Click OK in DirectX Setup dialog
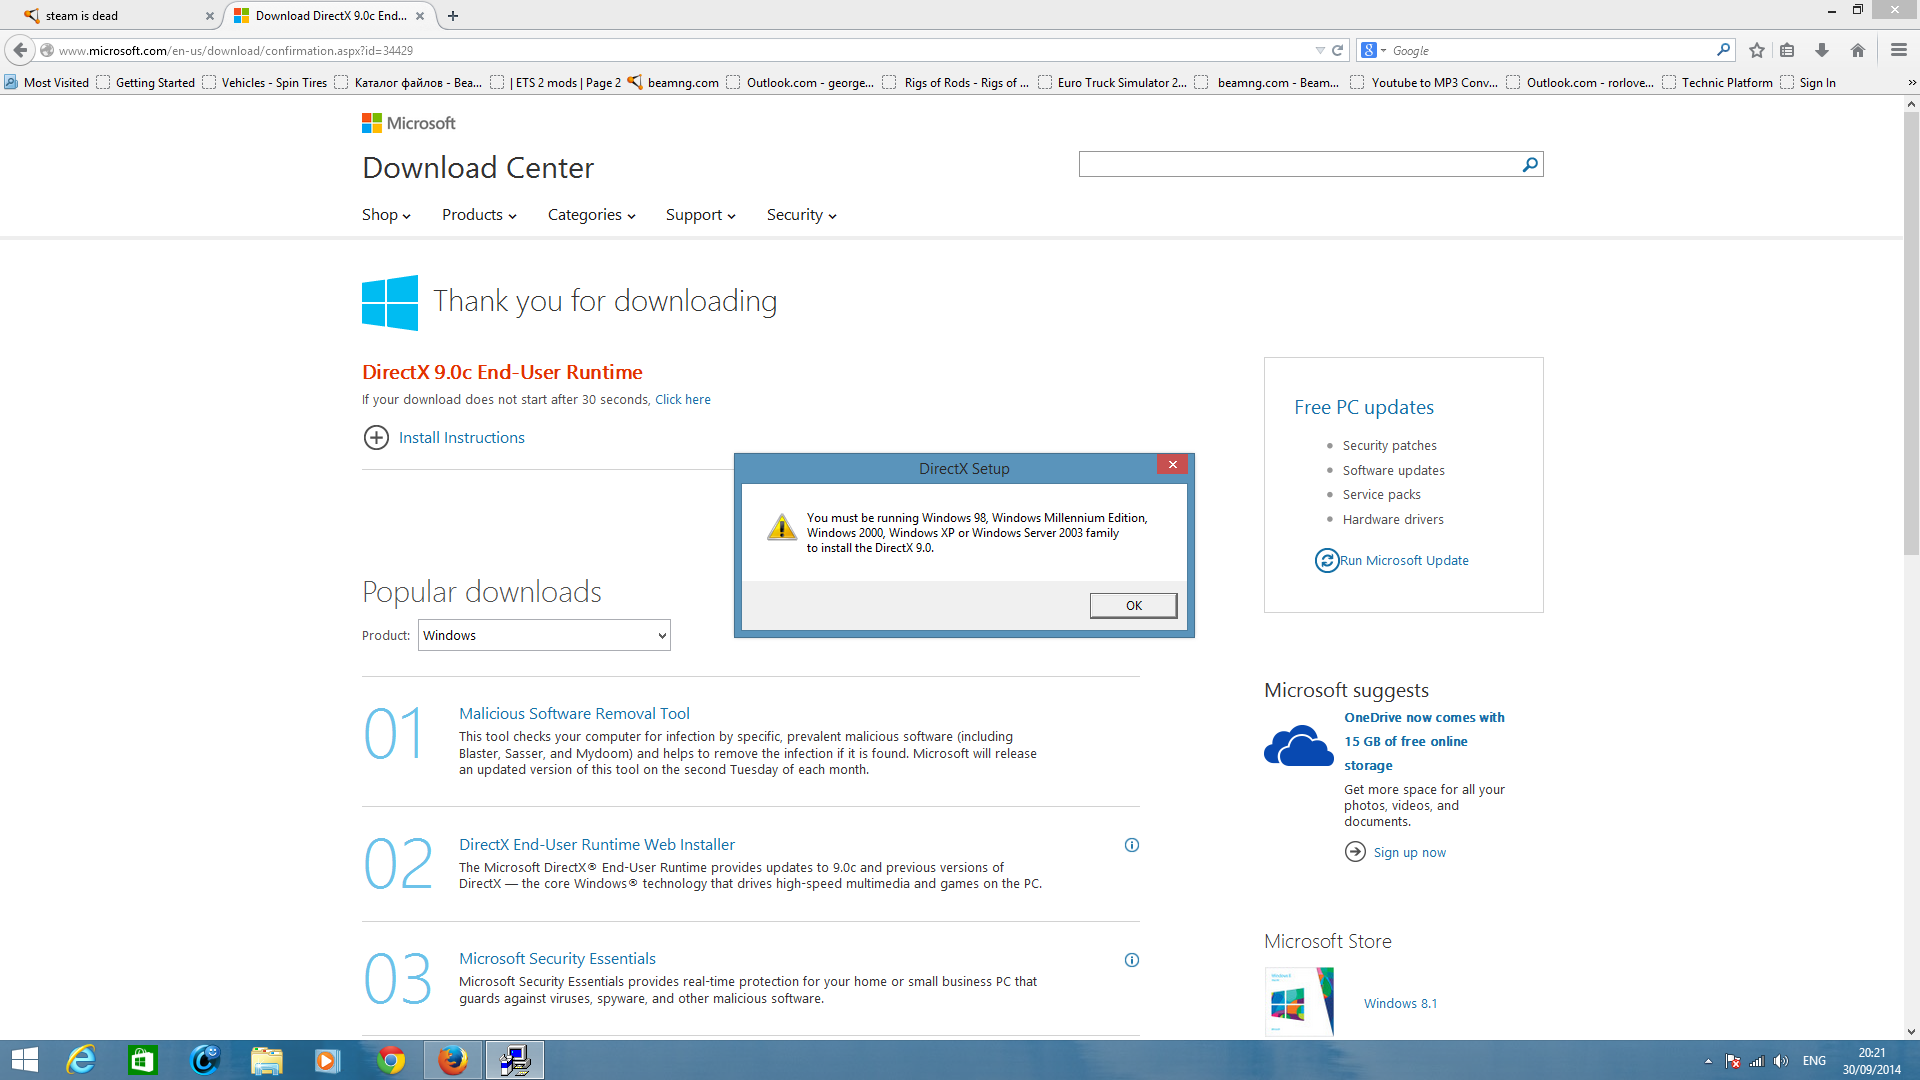Screen dimensions: 1920x1080 tap(1133, 605)
